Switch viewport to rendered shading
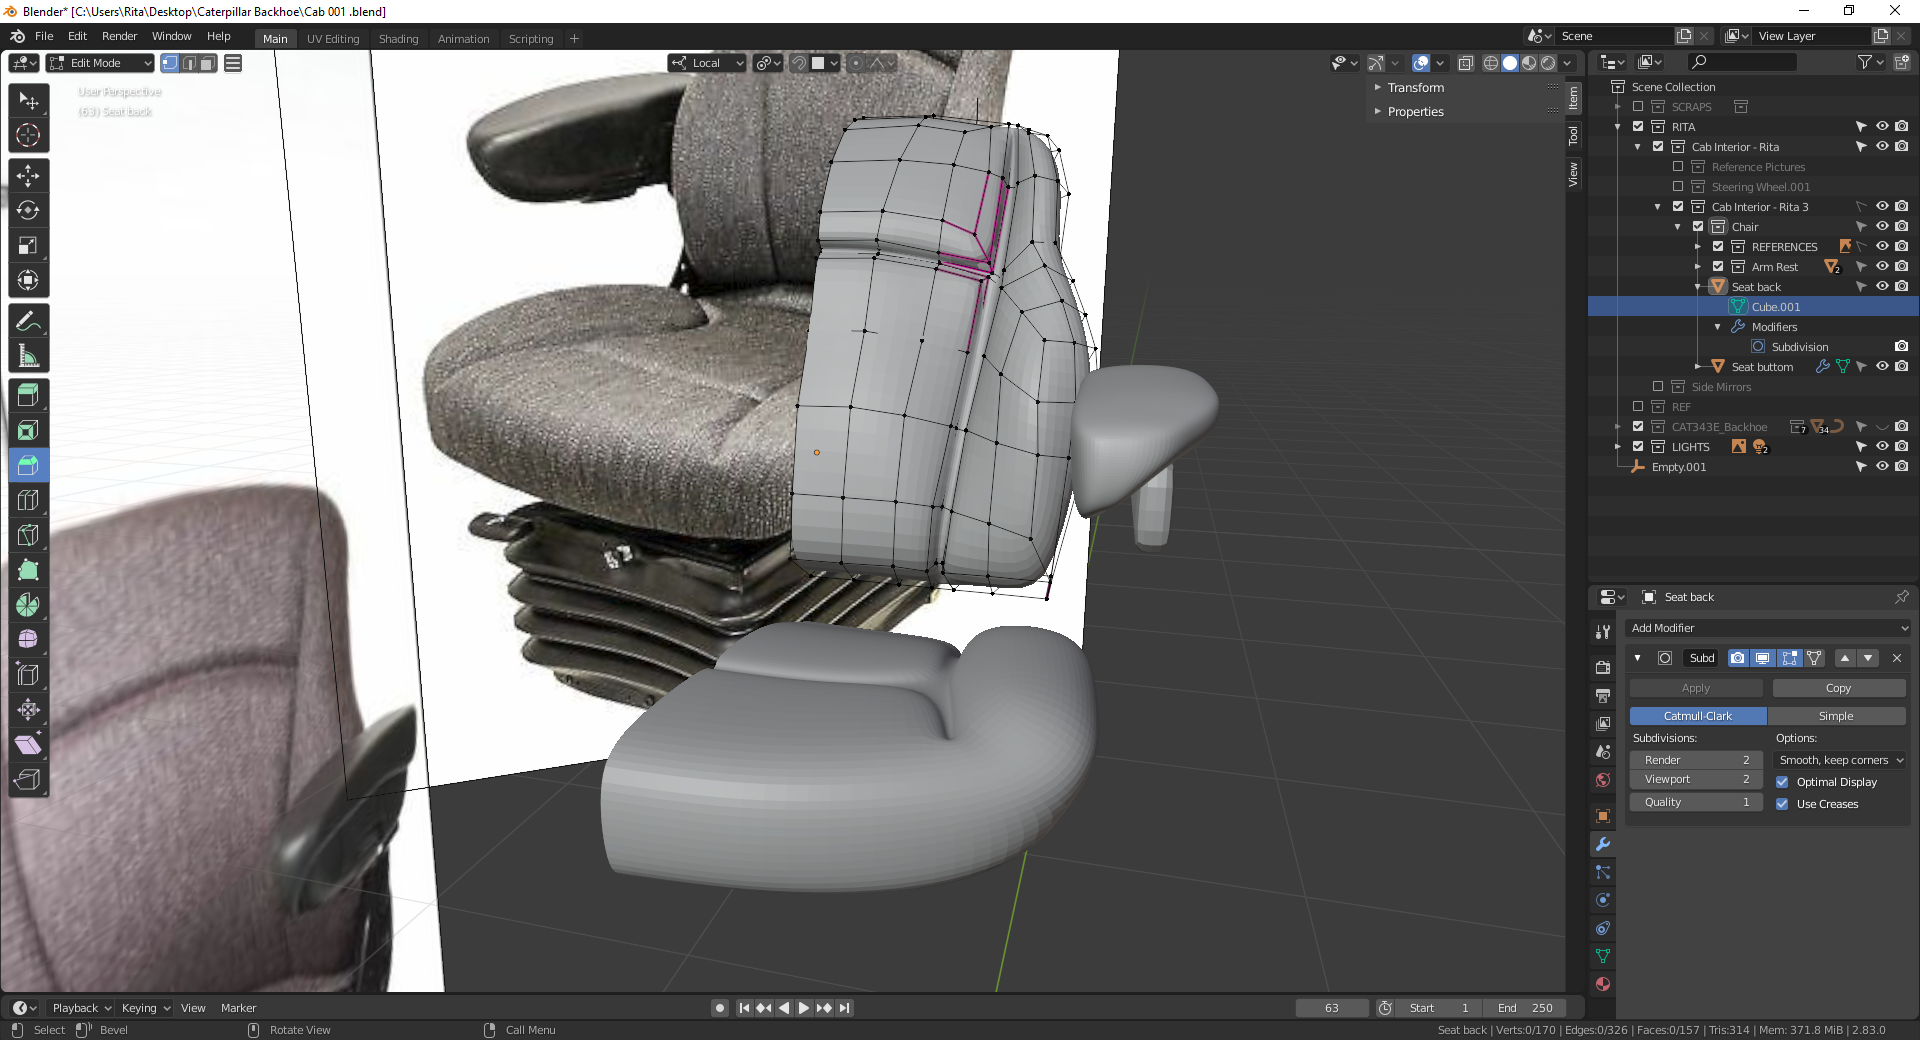The width and height of the screenshot is (1920, 1040). 1548,63
